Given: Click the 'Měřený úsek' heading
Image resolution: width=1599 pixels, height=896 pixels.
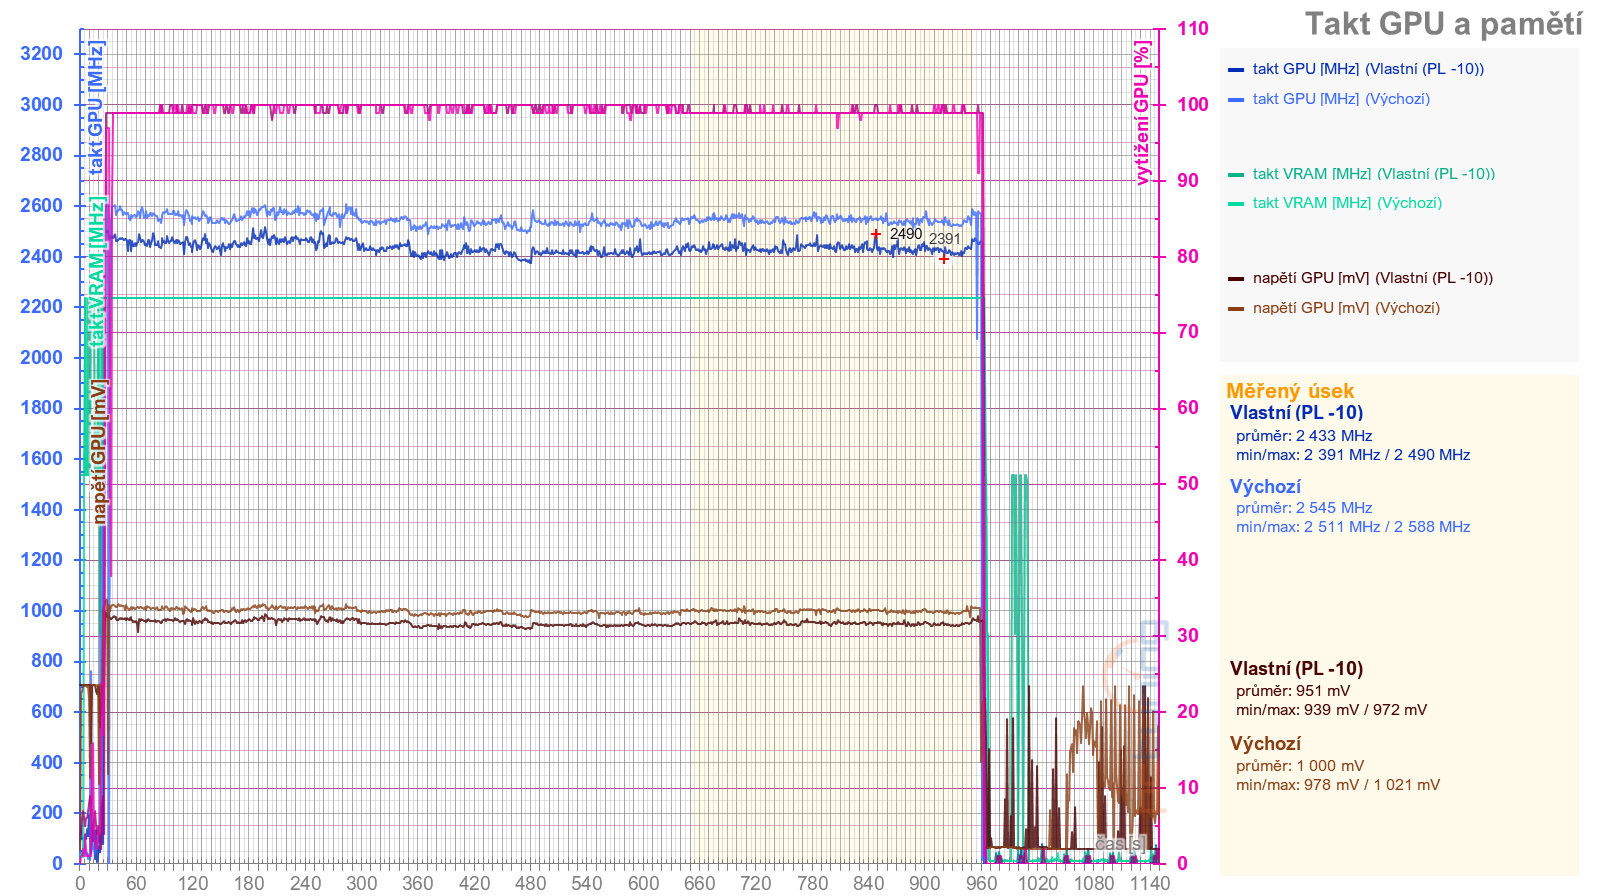Looking at the screenshot, I should pos(1290,391).
